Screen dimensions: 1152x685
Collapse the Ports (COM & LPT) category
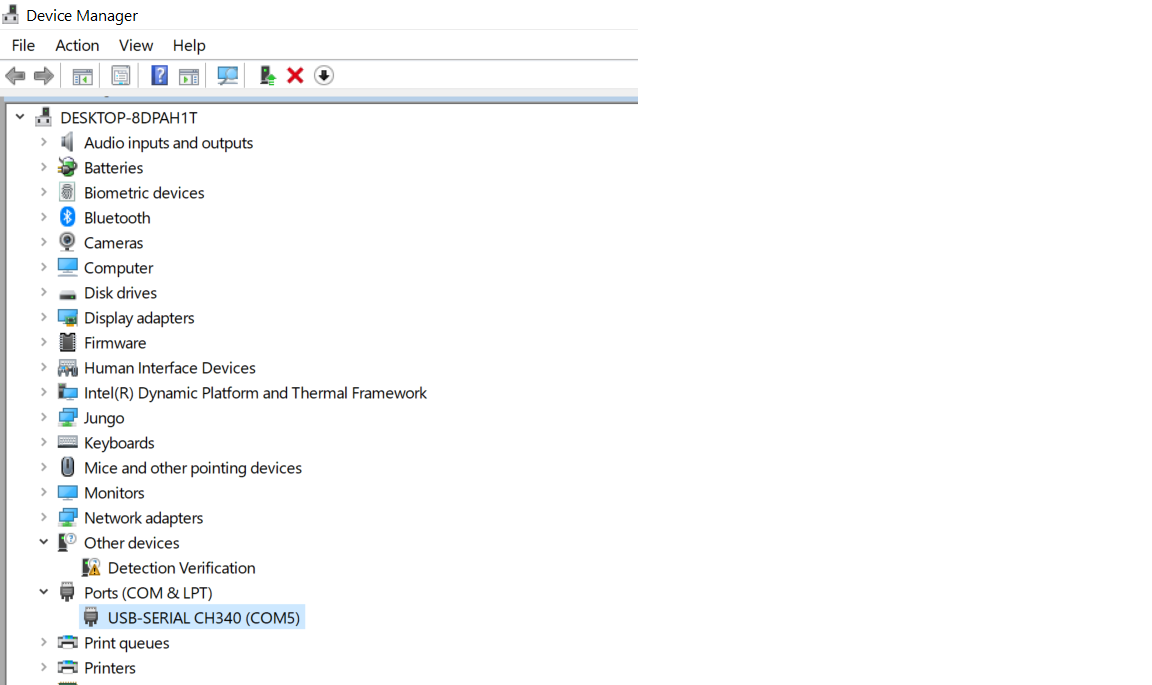click(43, 592)
